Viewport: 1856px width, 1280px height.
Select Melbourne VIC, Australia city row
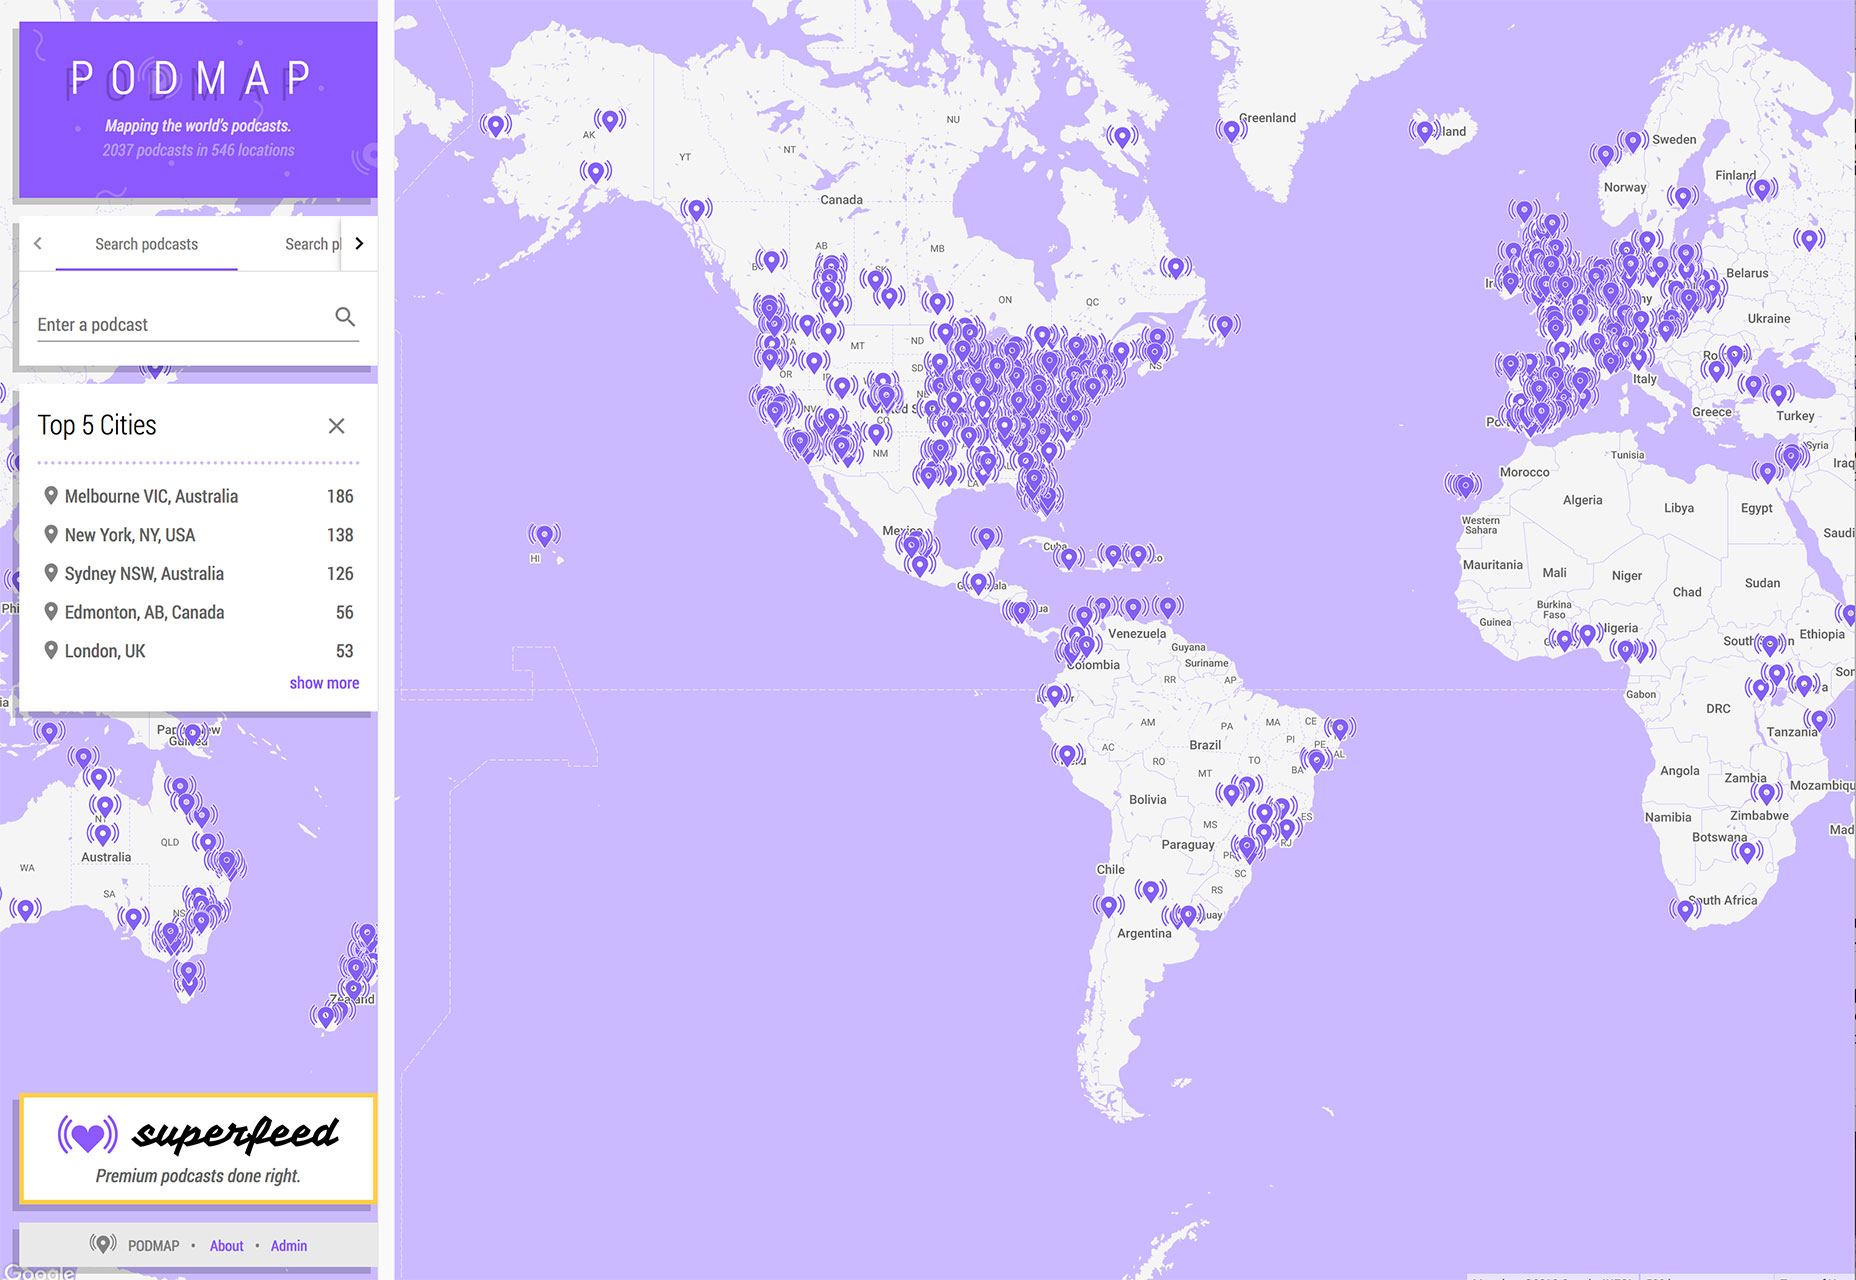(x=198, y=496)
